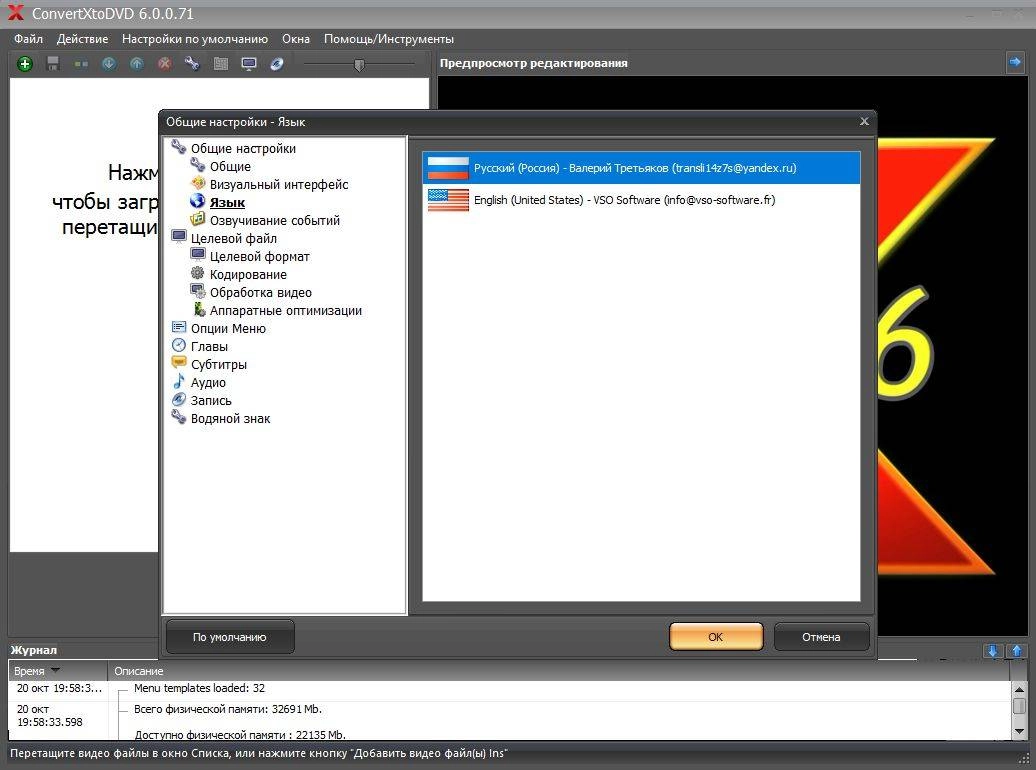
Task: Open the Окна menu
Action: pyautogui.click(x=296, y=39)
